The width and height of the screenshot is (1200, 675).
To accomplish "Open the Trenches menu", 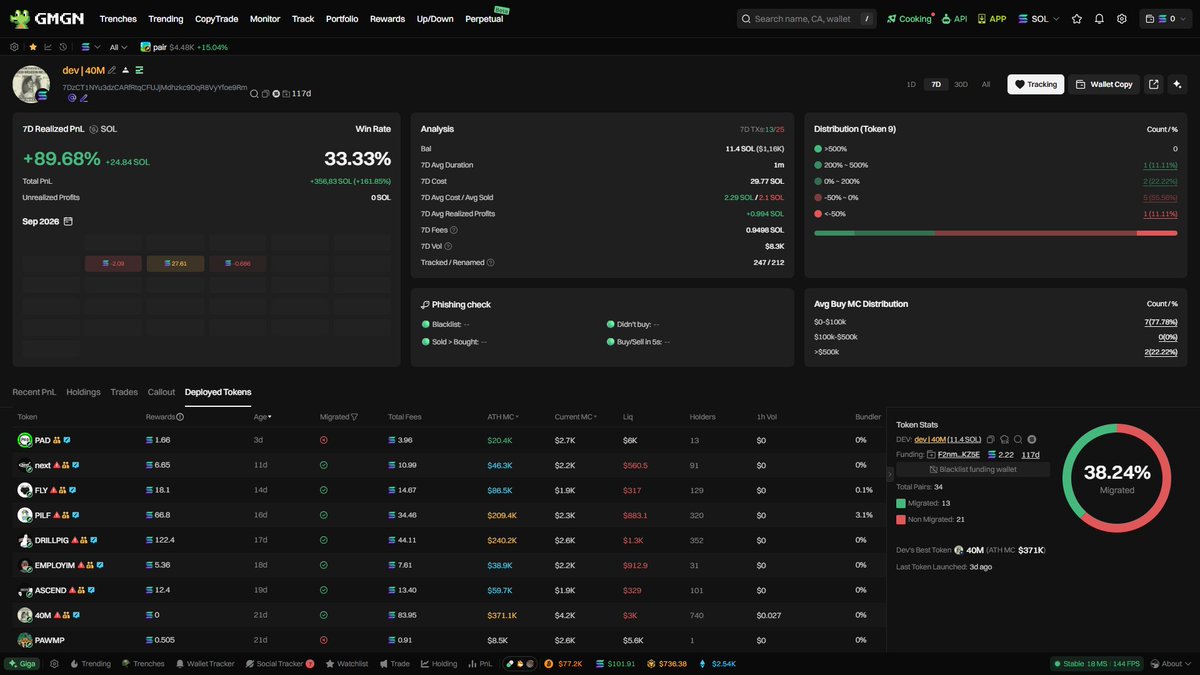I will click(x=118, y=19).
